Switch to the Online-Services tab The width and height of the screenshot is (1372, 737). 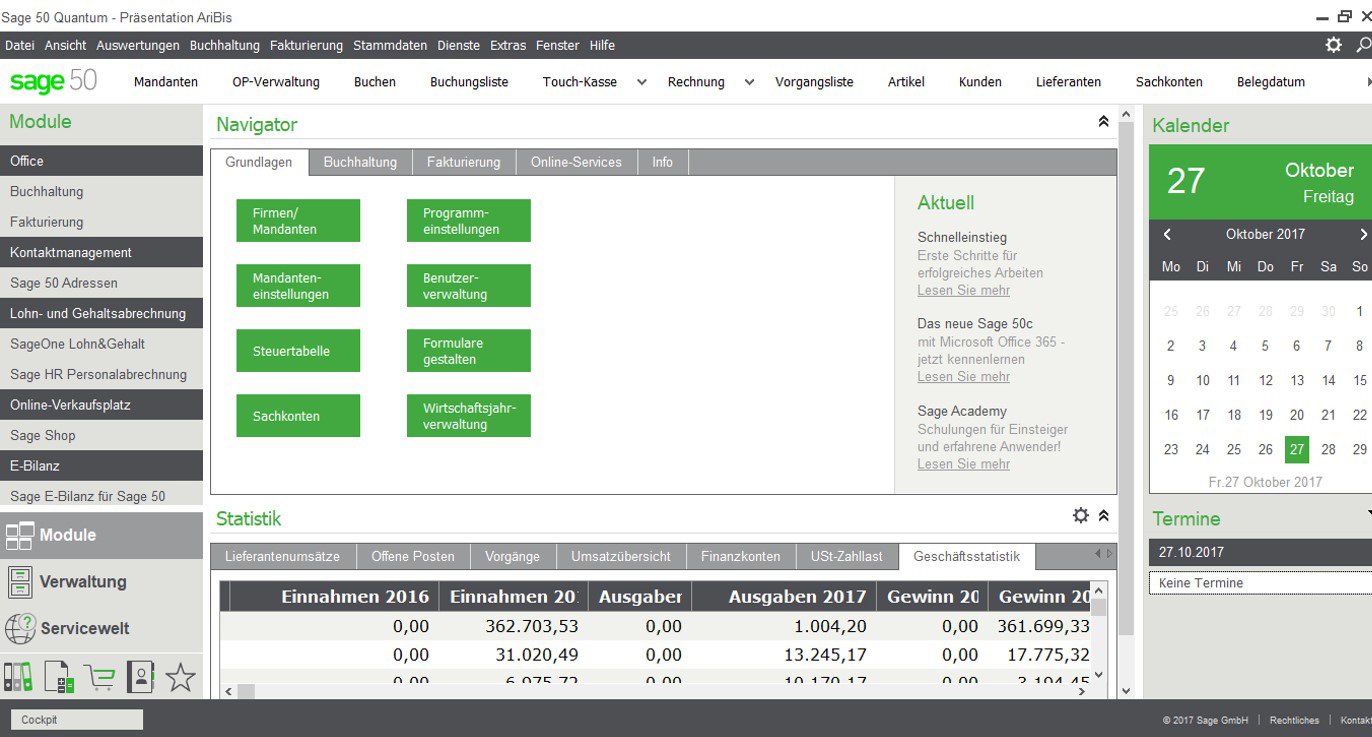point(576,162)
